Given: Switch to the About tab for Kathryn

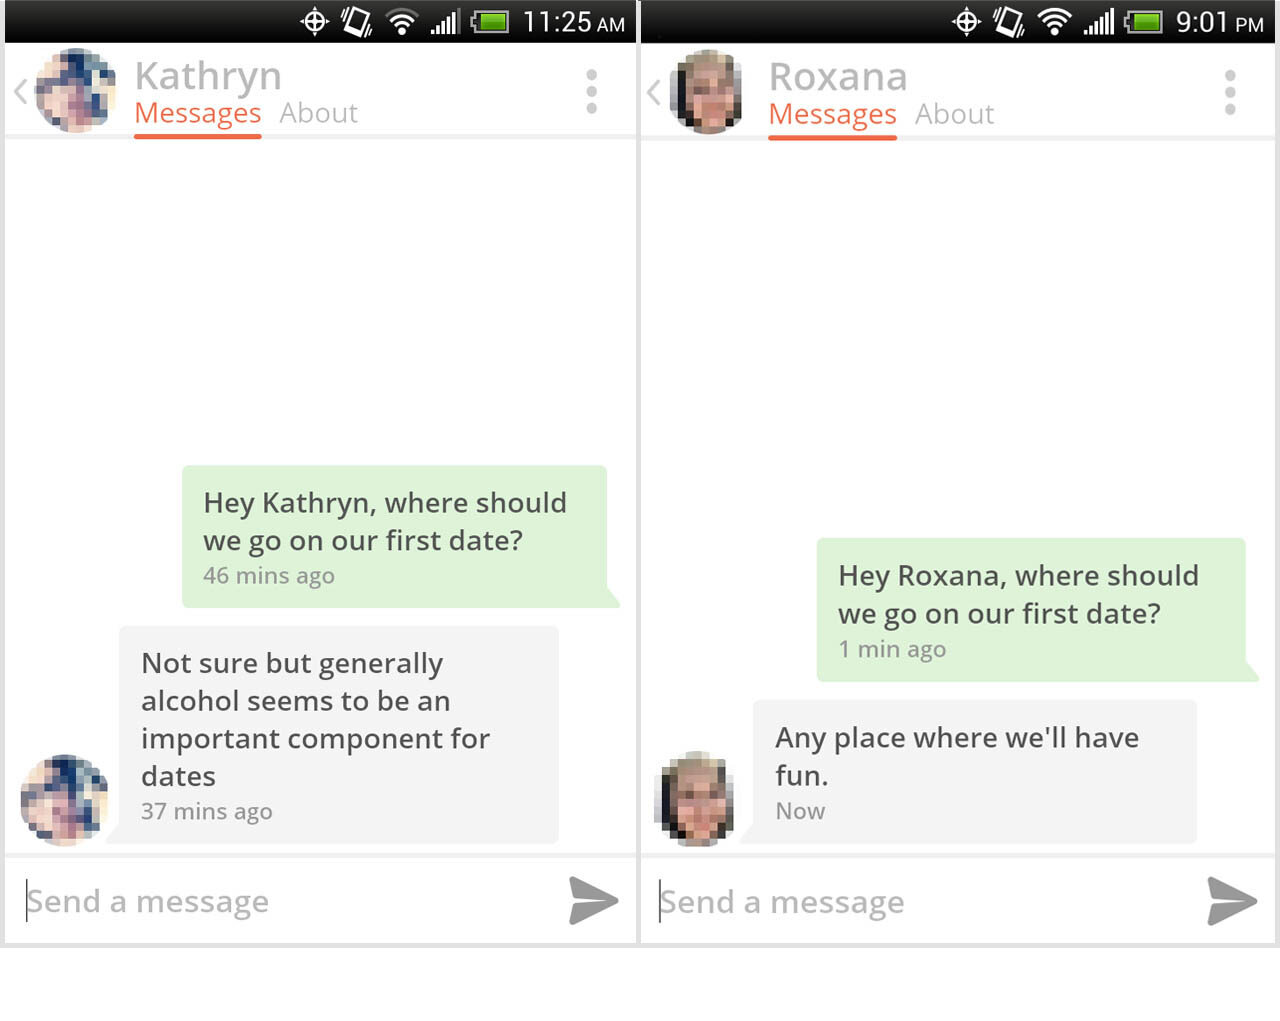Looking at the screenshot, I should (318, 114).
